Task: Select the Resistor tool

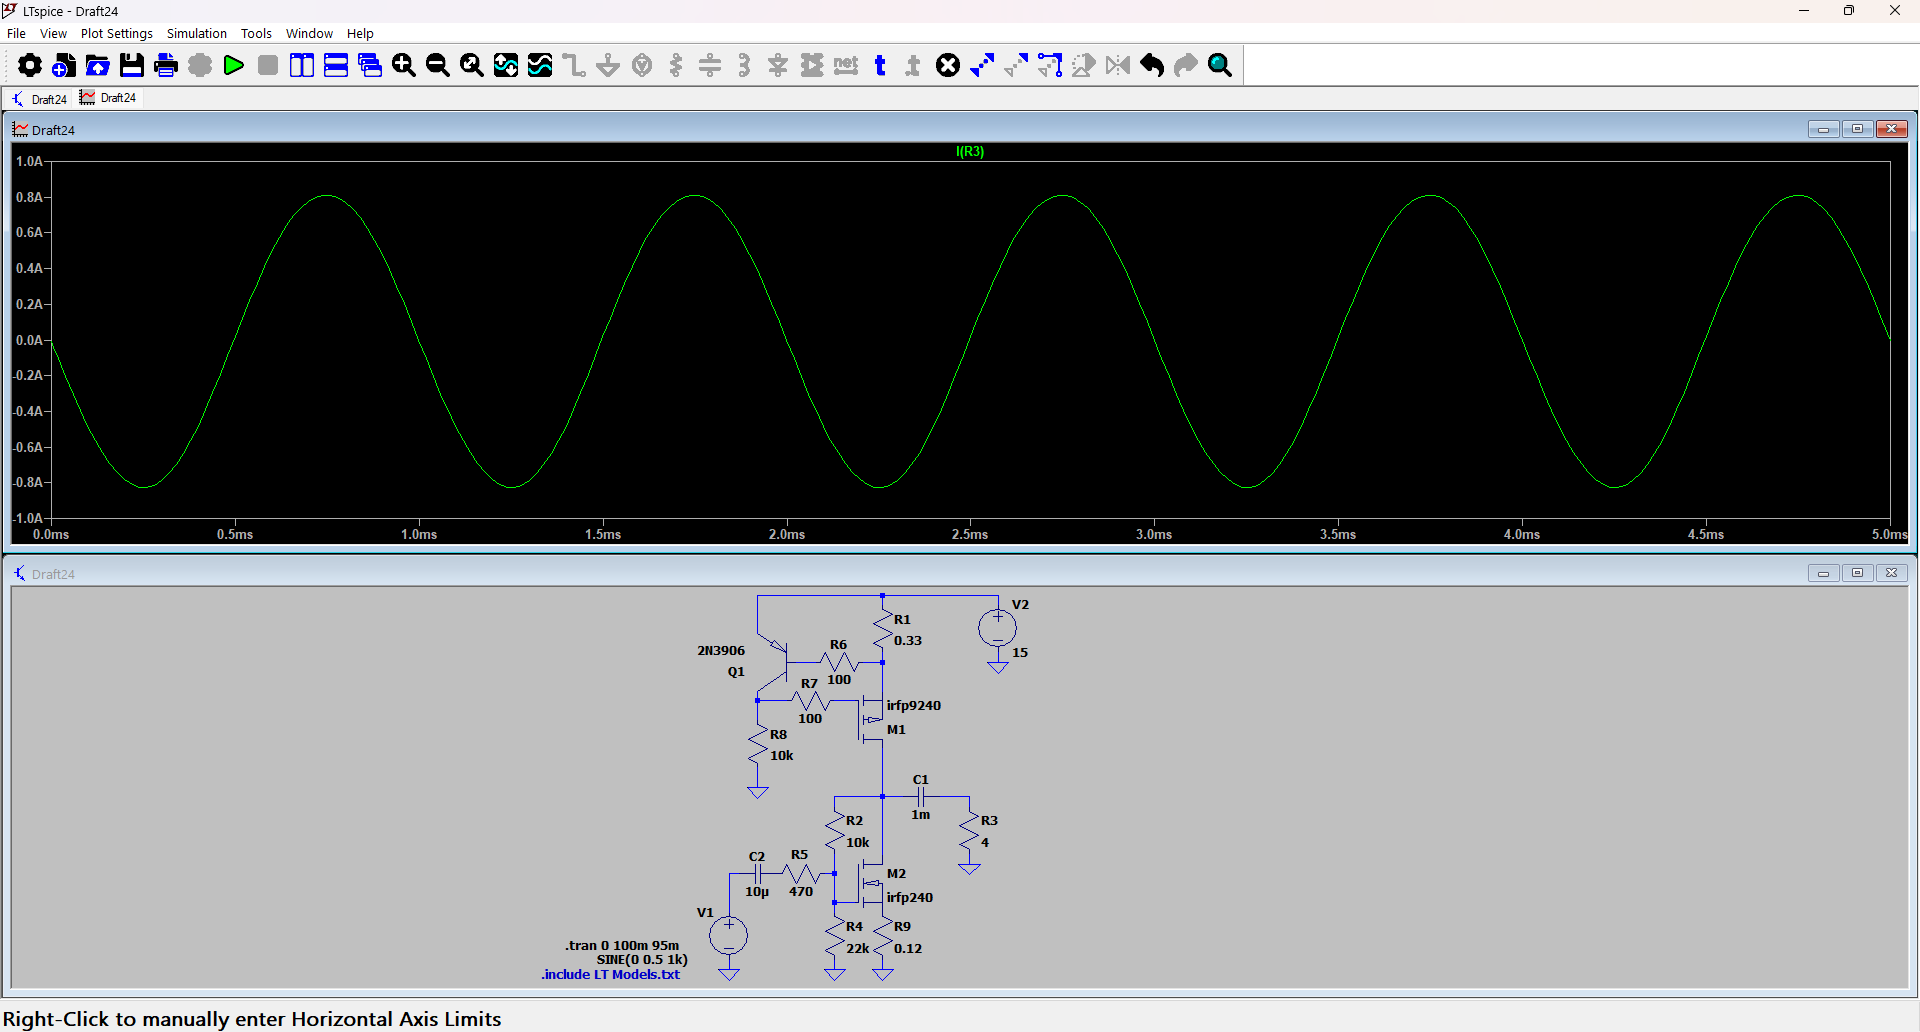Action: (676, 65)
